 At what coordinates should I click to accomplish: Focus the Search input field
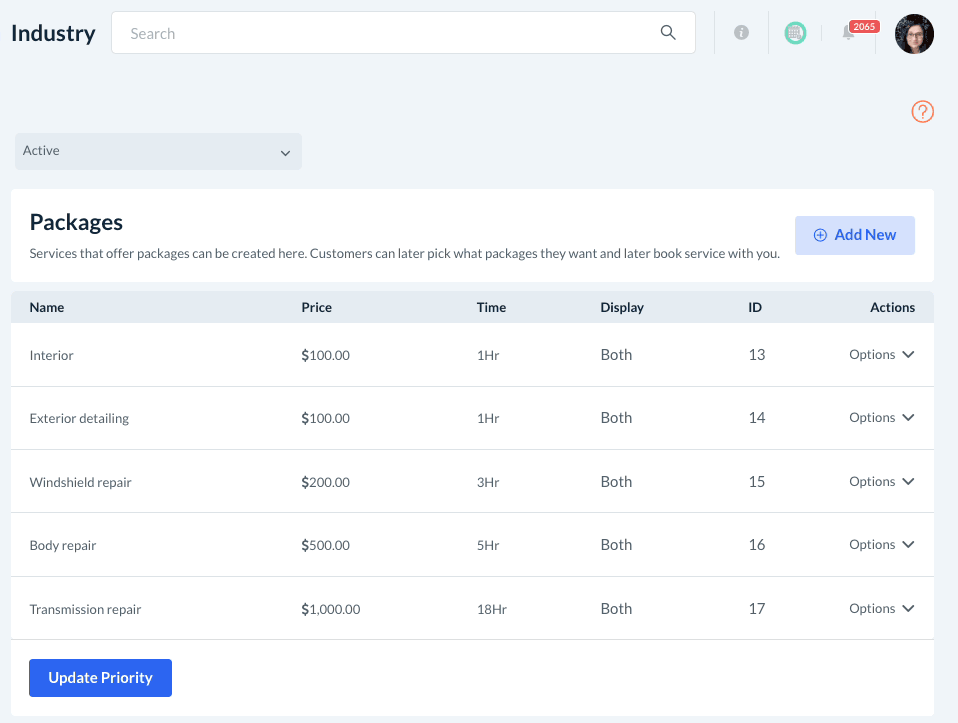[x=390, y=33]
